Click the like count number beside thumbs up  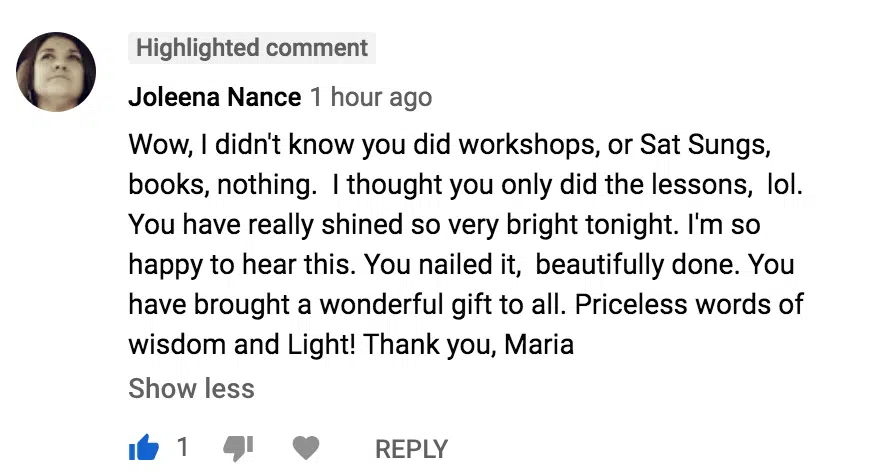pos(182,448)
